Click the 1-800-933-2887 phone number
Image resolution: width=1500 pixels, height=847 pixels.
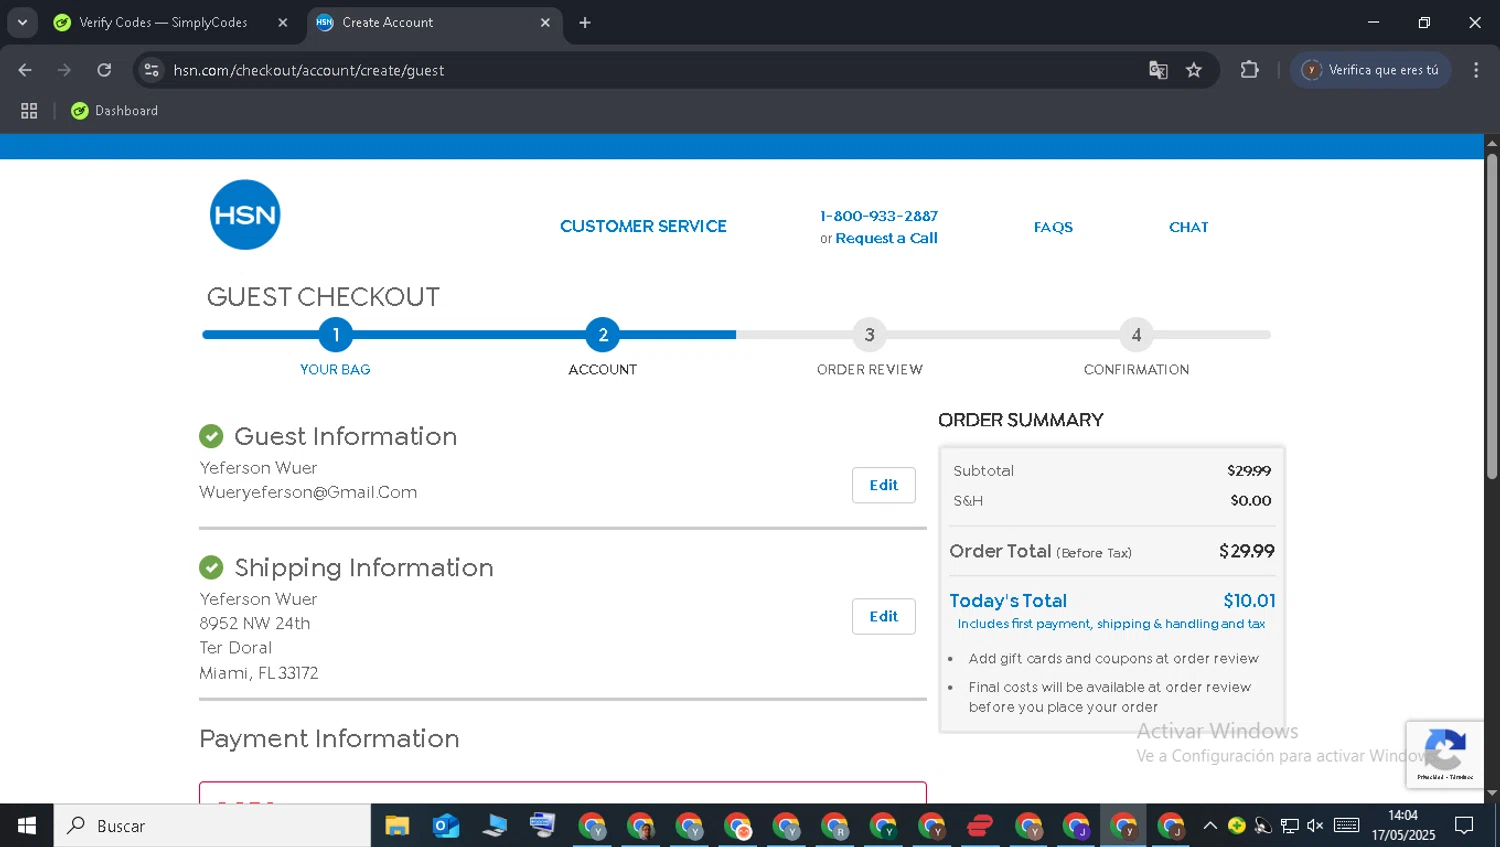[x=879, y=216]
